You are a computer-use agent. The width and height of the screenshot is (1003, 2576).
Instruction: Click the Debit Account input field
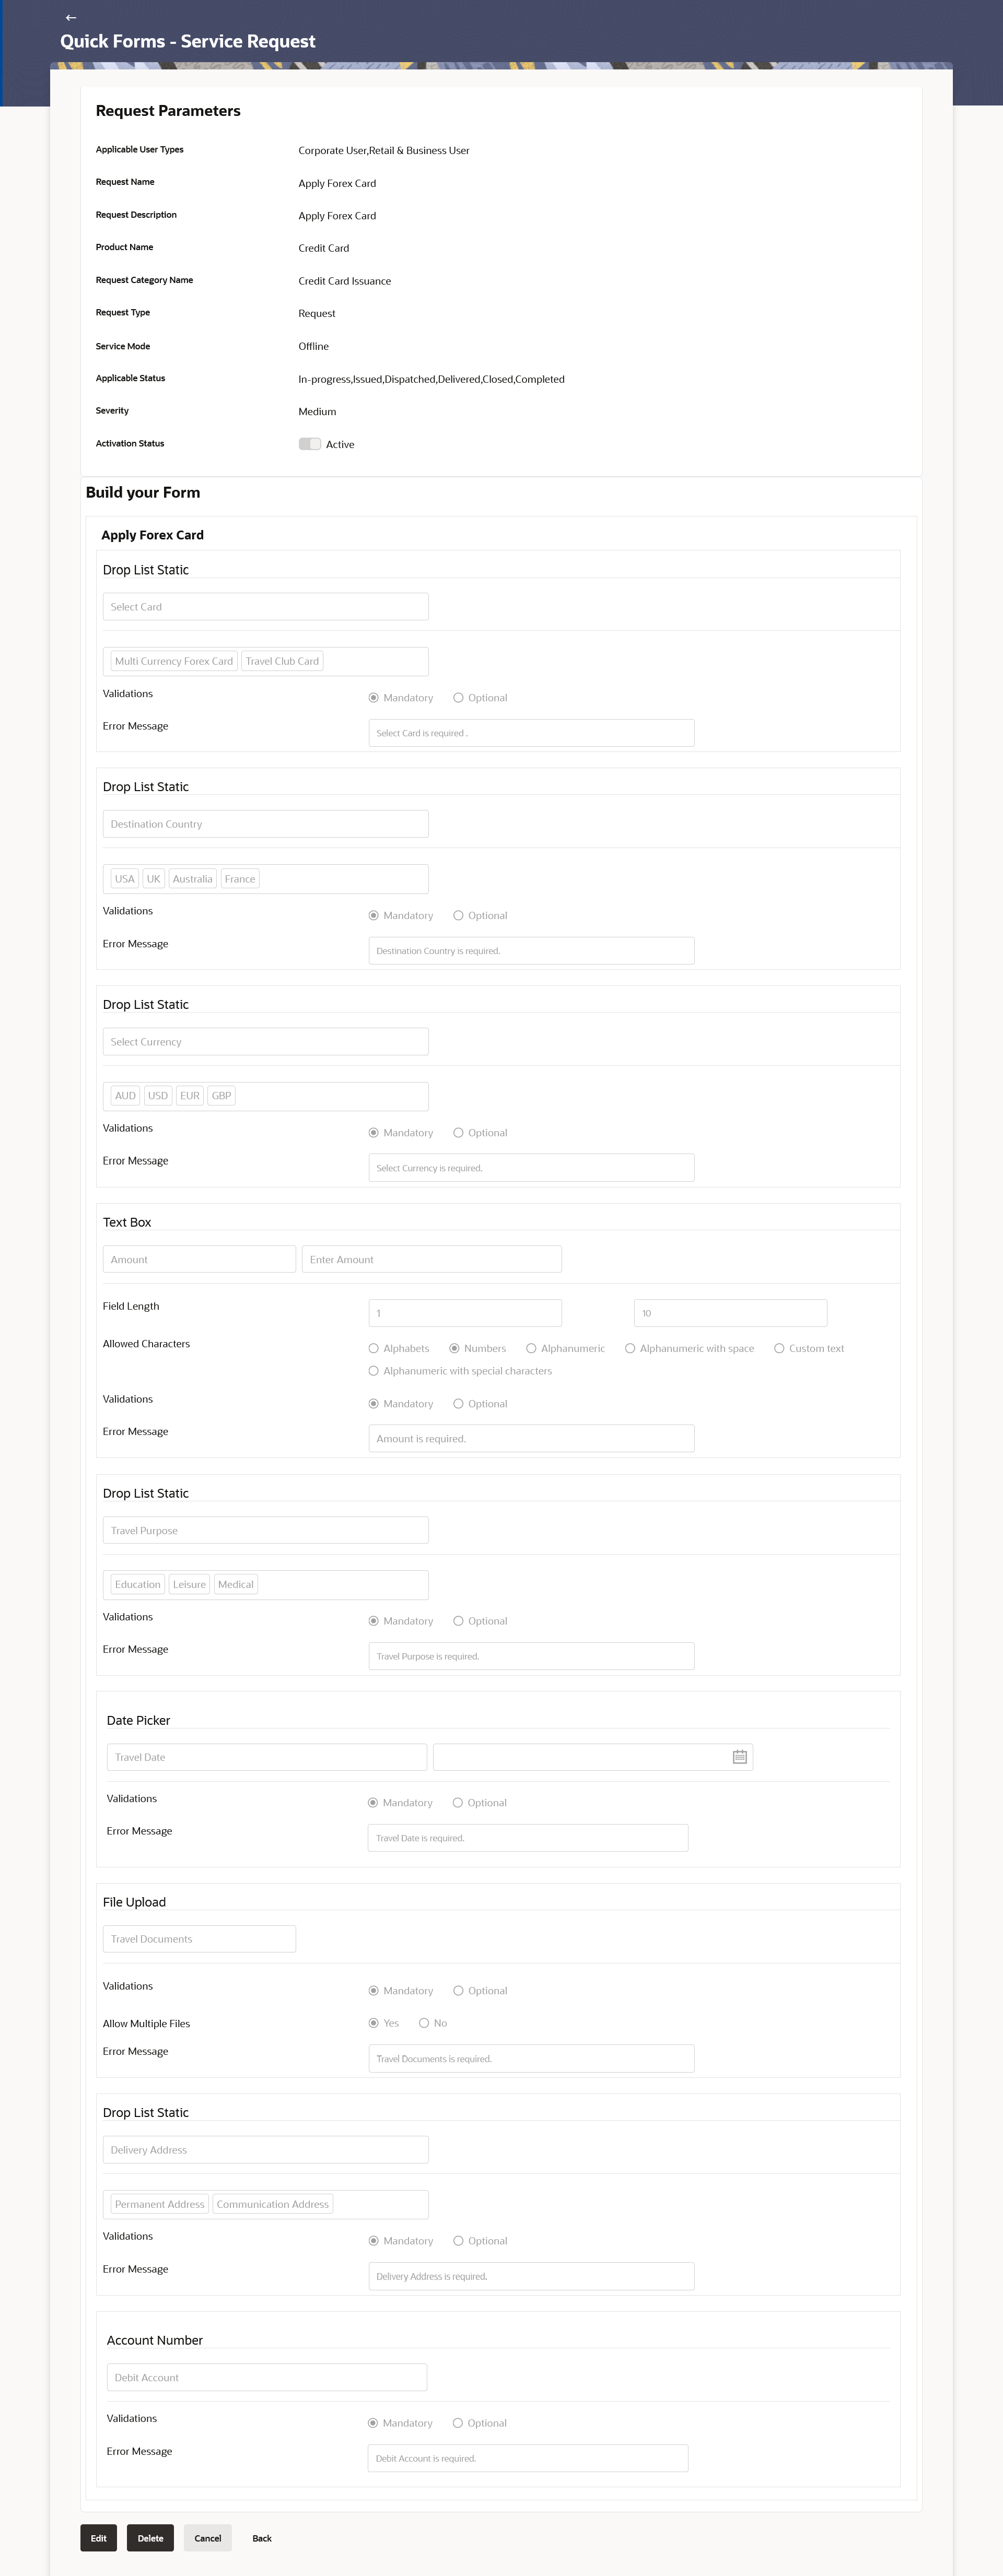pyautogui.click(x=266, y=2377)
